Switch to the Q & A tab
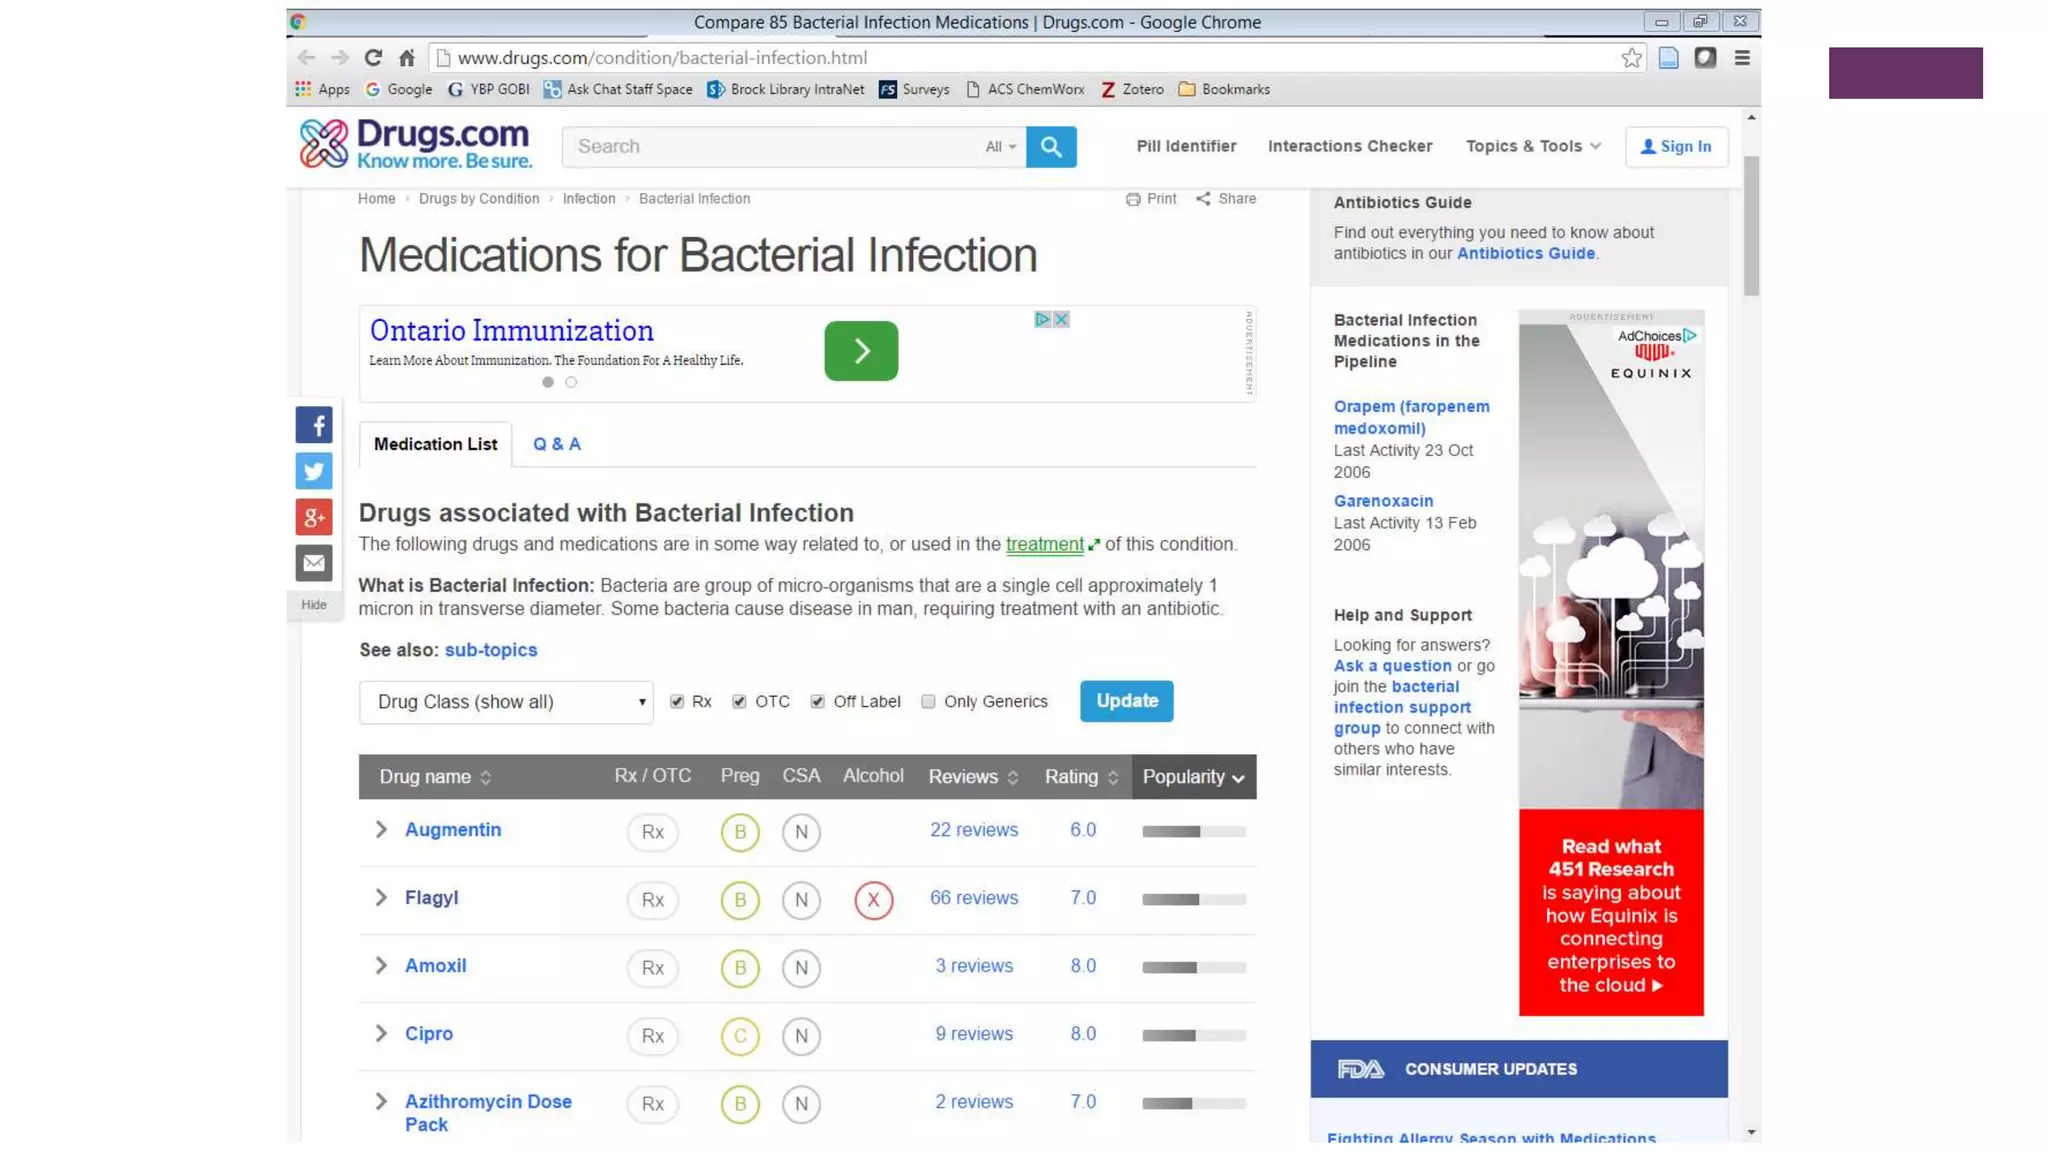 click(x=556, y=444)
